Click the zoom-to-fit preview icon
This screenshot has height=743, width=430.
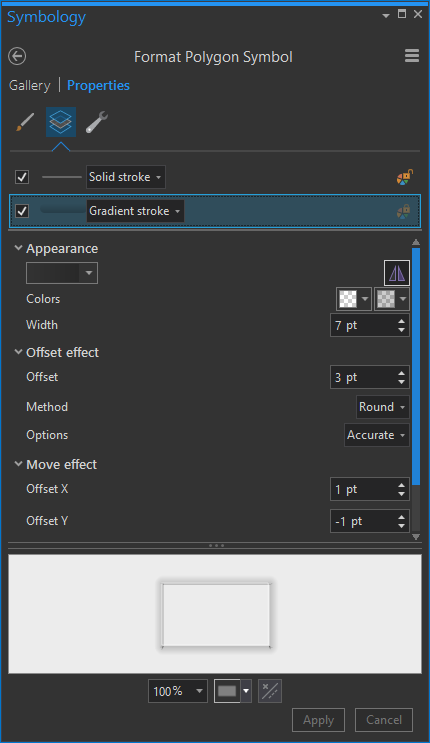point(270,691)
